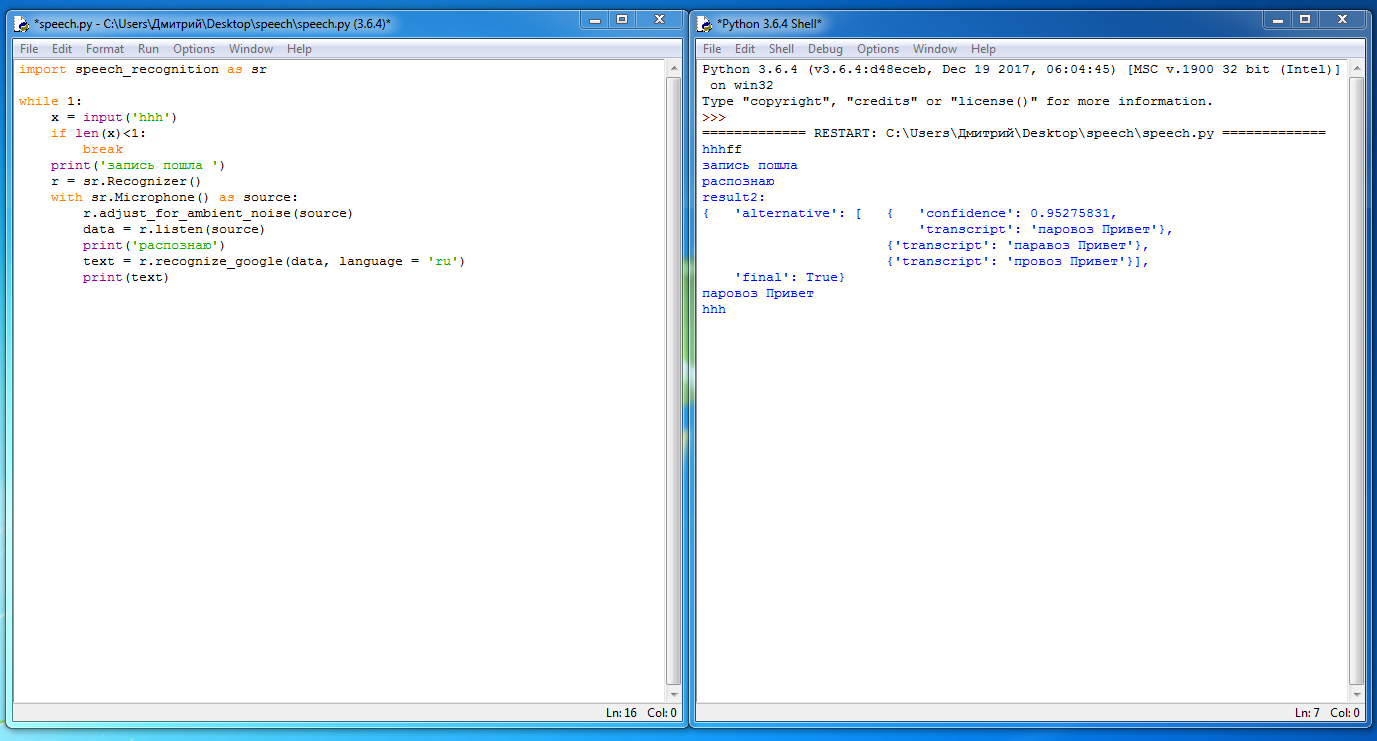The height and width of the screenshot is (741, 1377).
Task: Open Edit menu in speech.py editor
Action: pyautogui.click(x=62, y=48)
